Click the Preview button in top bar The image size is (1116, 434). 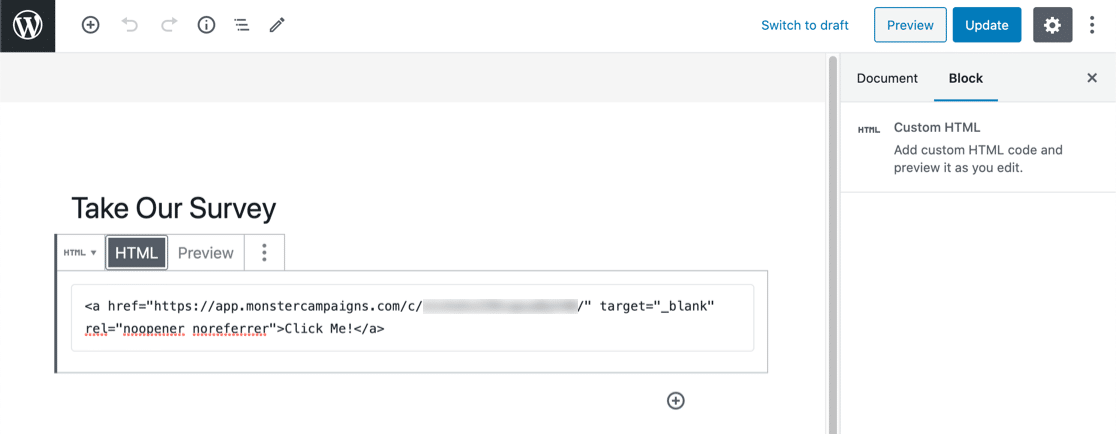click(910, 26)
